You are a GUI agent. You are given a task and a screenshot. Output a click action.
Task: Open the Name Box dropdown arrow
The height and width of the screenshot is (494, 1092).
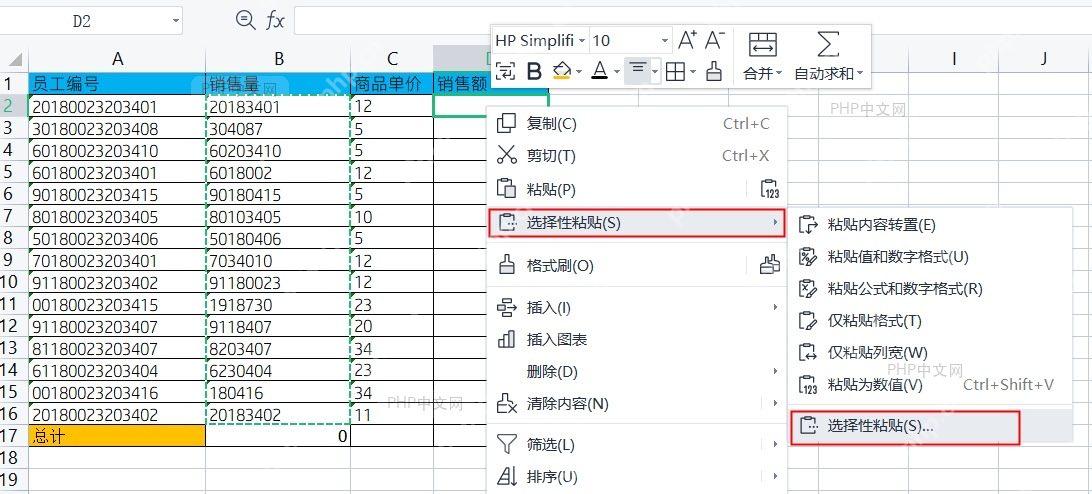[x=176, y=22]
